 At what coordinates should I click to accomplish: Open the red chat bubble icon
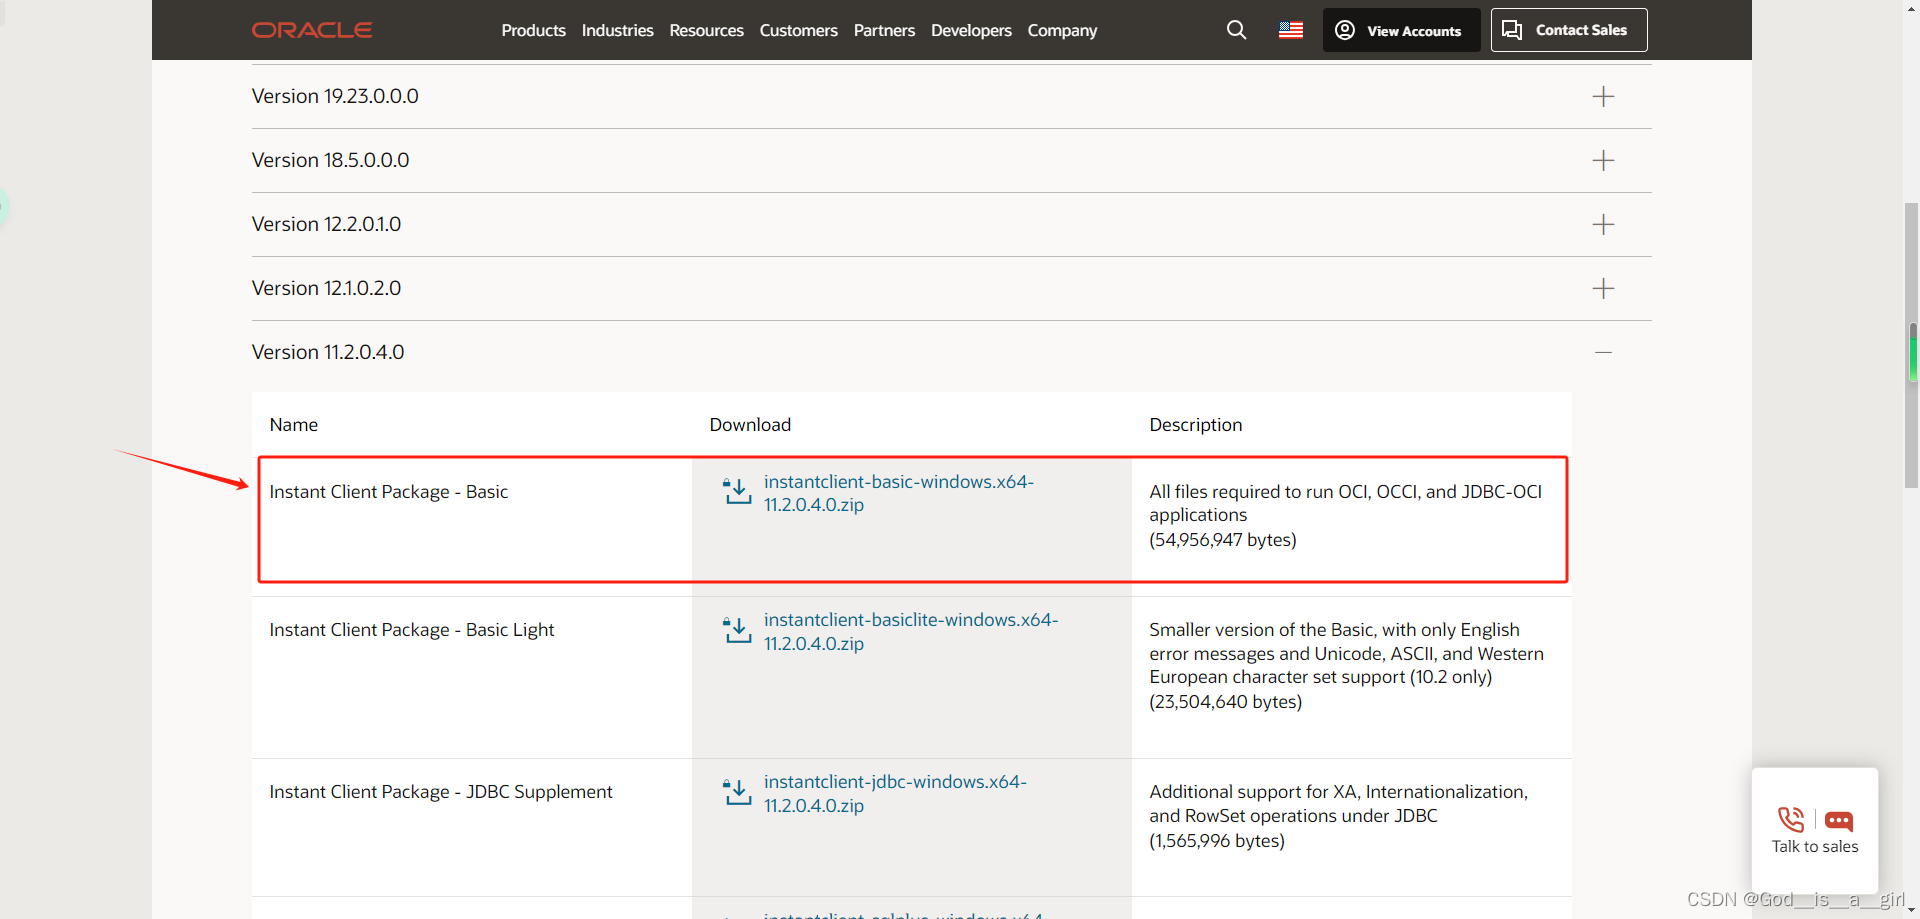[x=1839, y=821]
